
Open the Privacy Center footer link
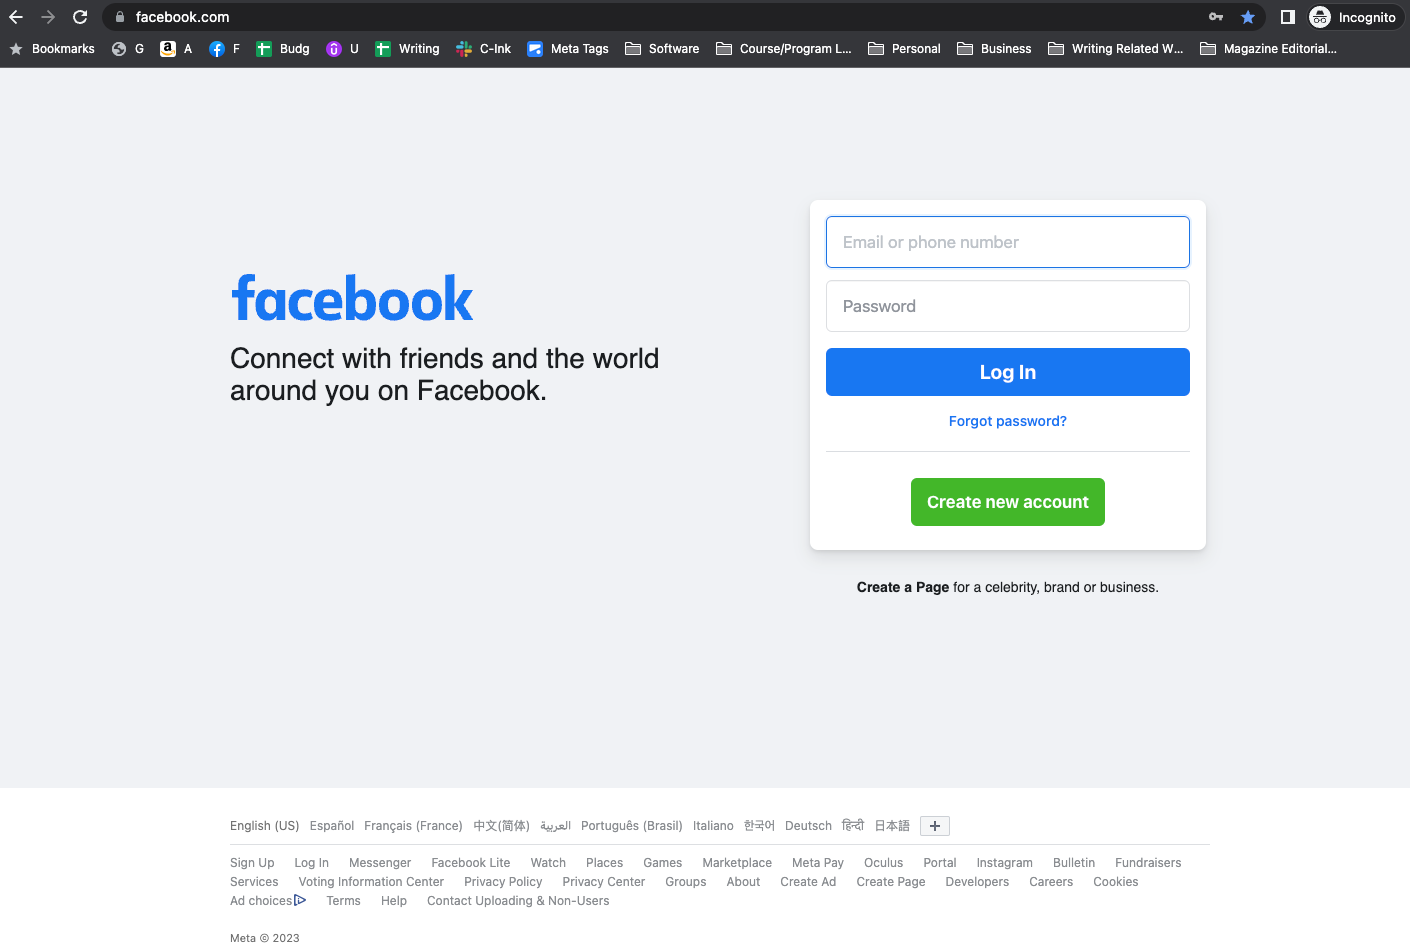pos(604,882)
